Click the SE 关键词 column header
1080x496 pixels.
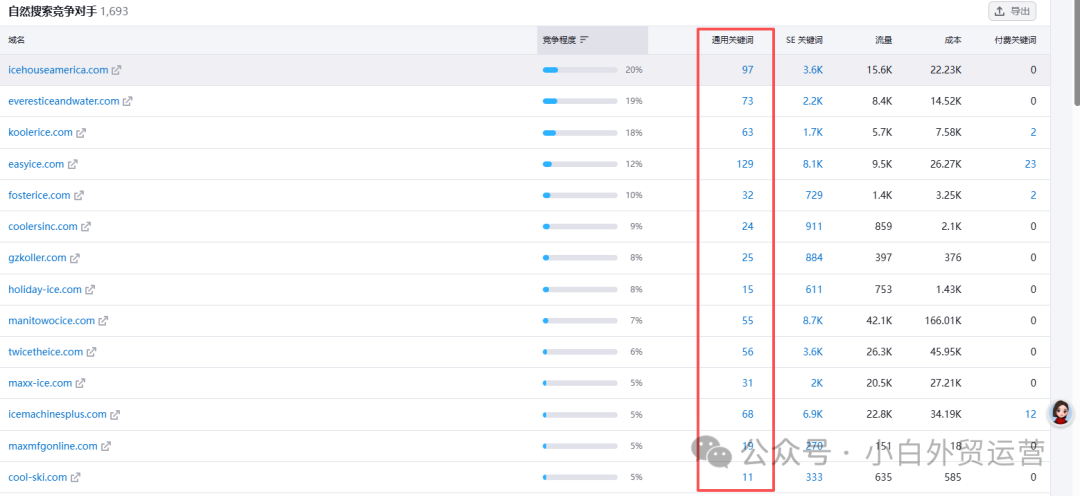click(804, 40)
